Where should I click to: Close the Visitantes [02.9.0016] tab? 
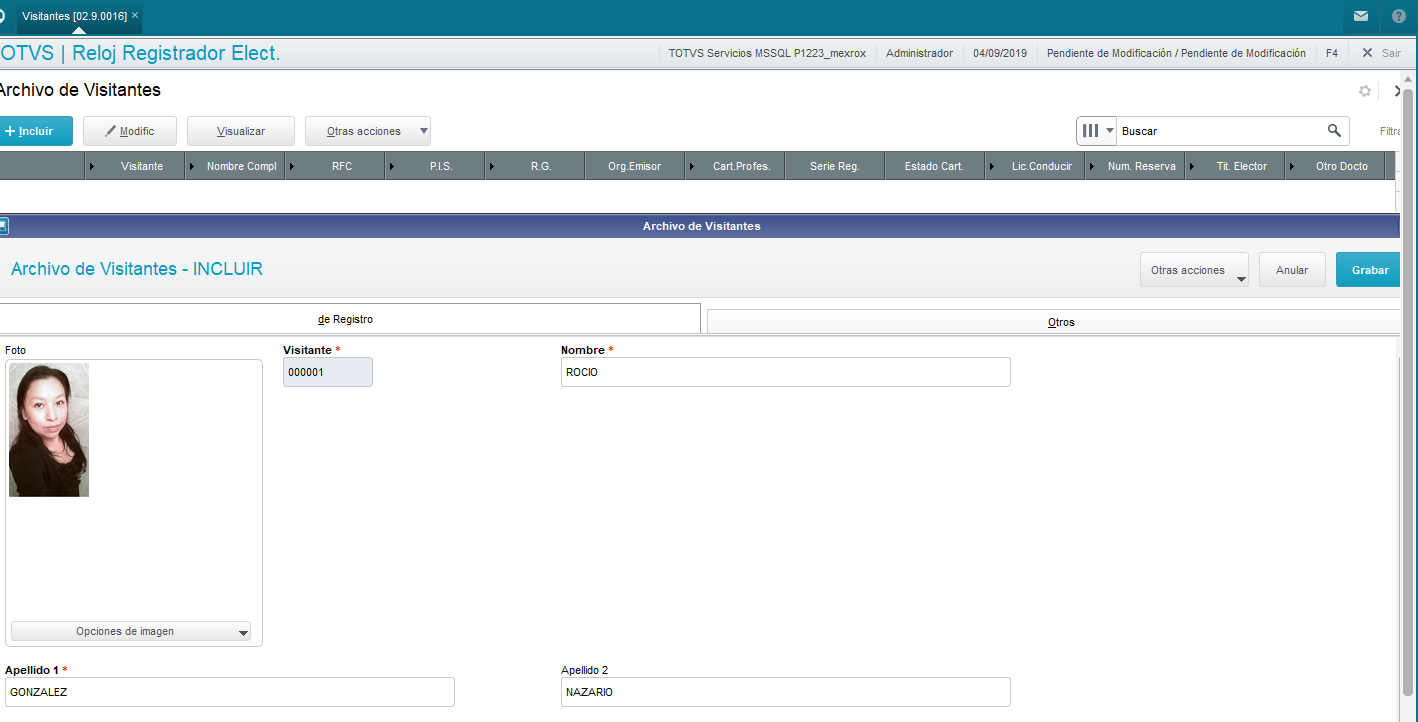(x=135, y=16)
